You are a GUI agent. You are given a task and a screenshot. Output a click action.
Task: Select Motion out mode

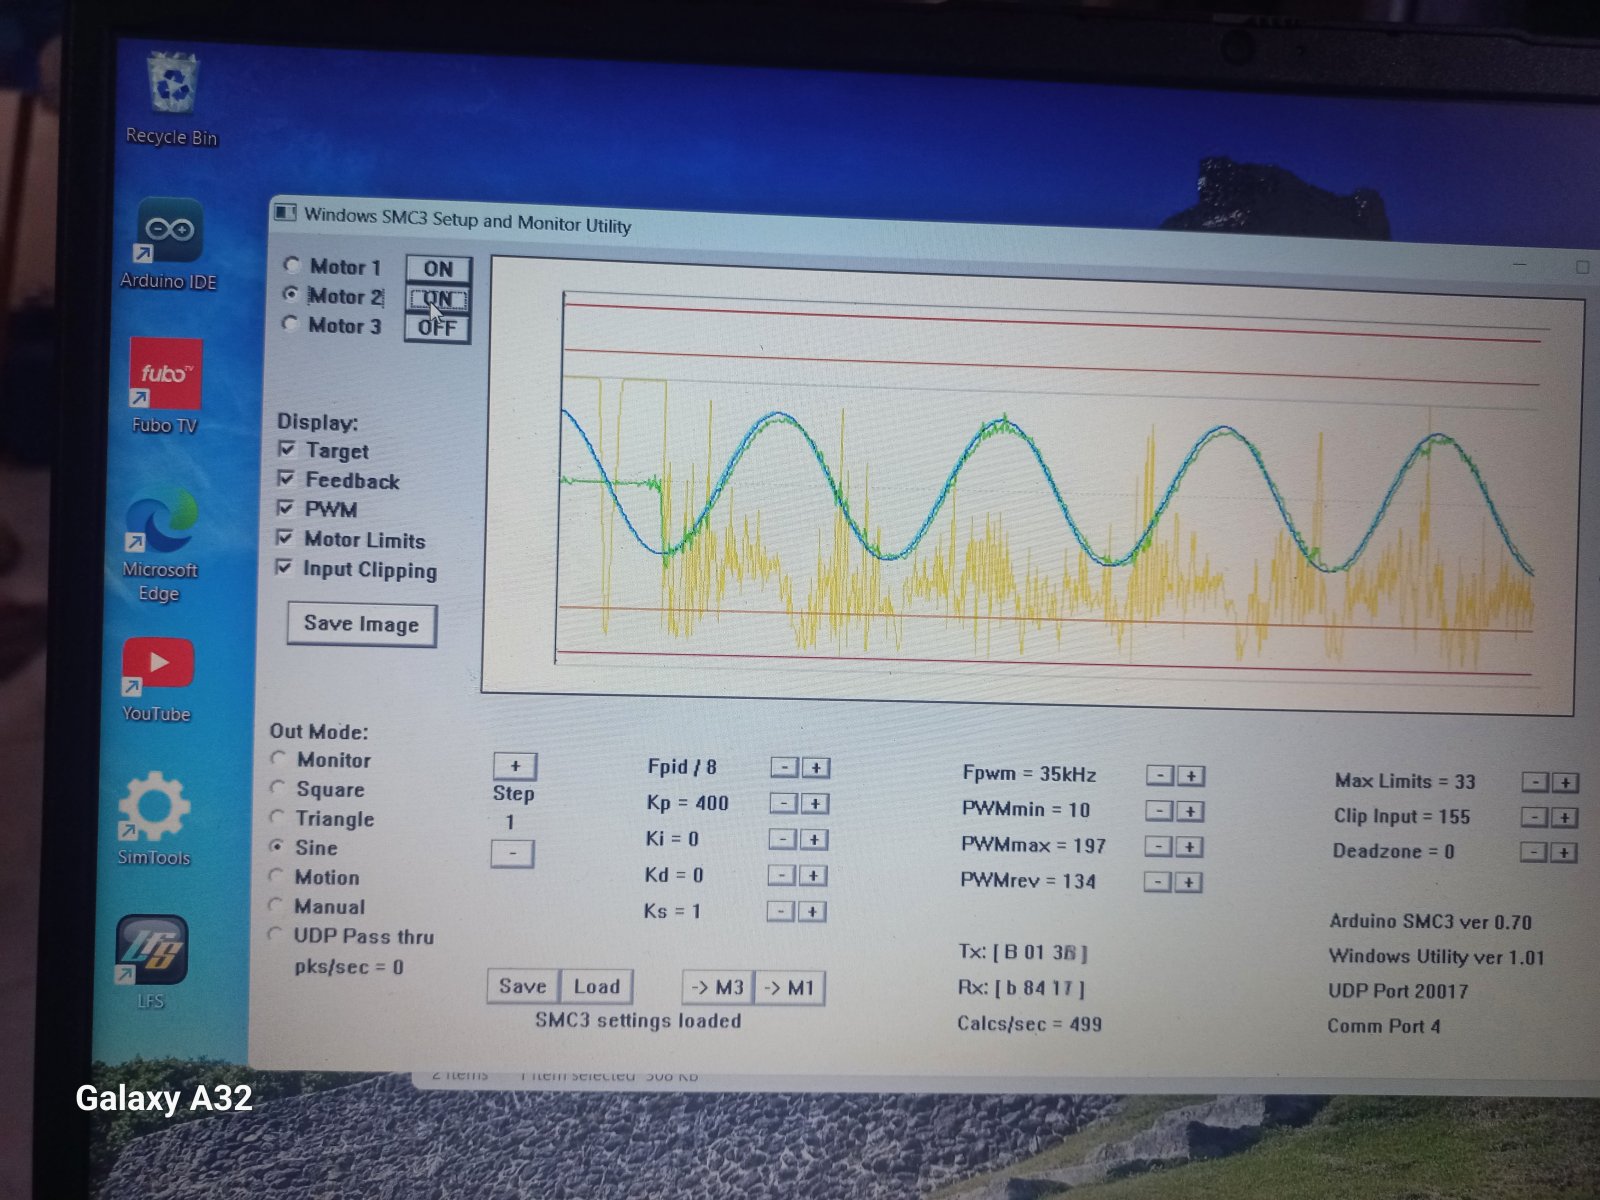point(276,876)
